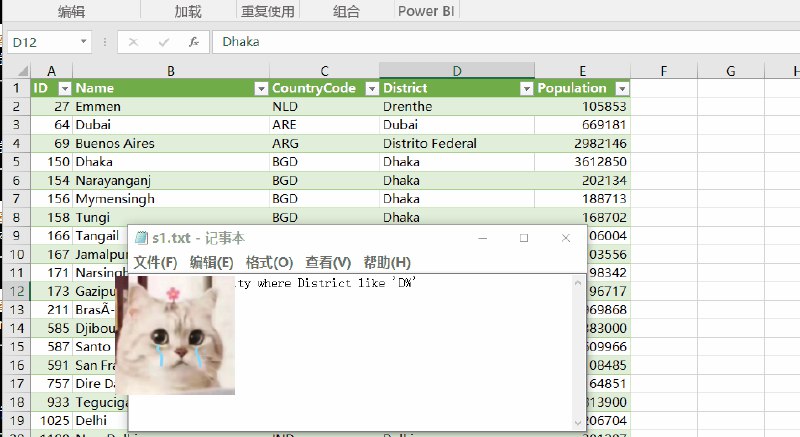Click the Drenthe district cell
This screenshot has height=437, width=800.
457,107
